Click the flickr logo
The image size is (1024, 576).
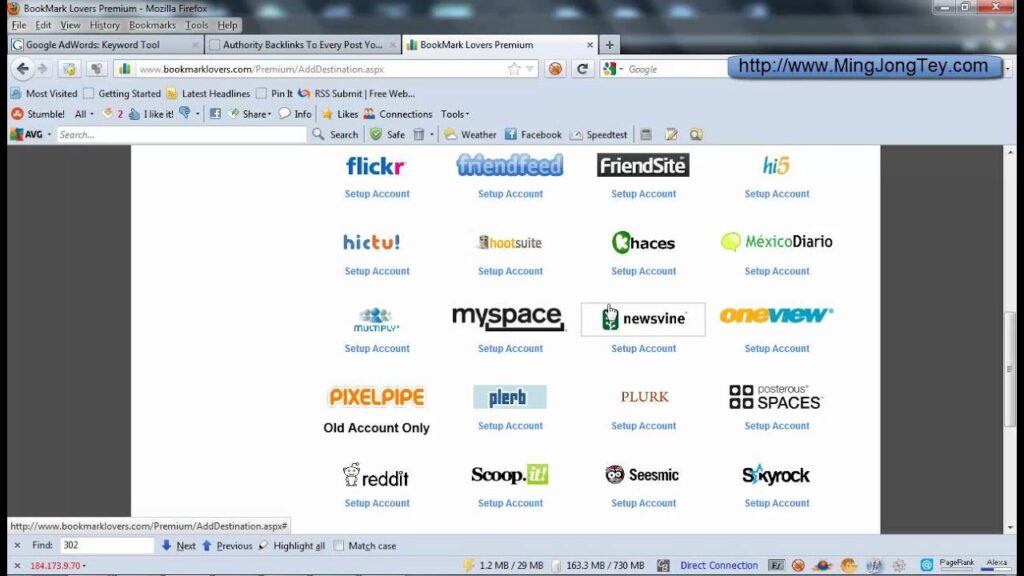tap(376, 166)
